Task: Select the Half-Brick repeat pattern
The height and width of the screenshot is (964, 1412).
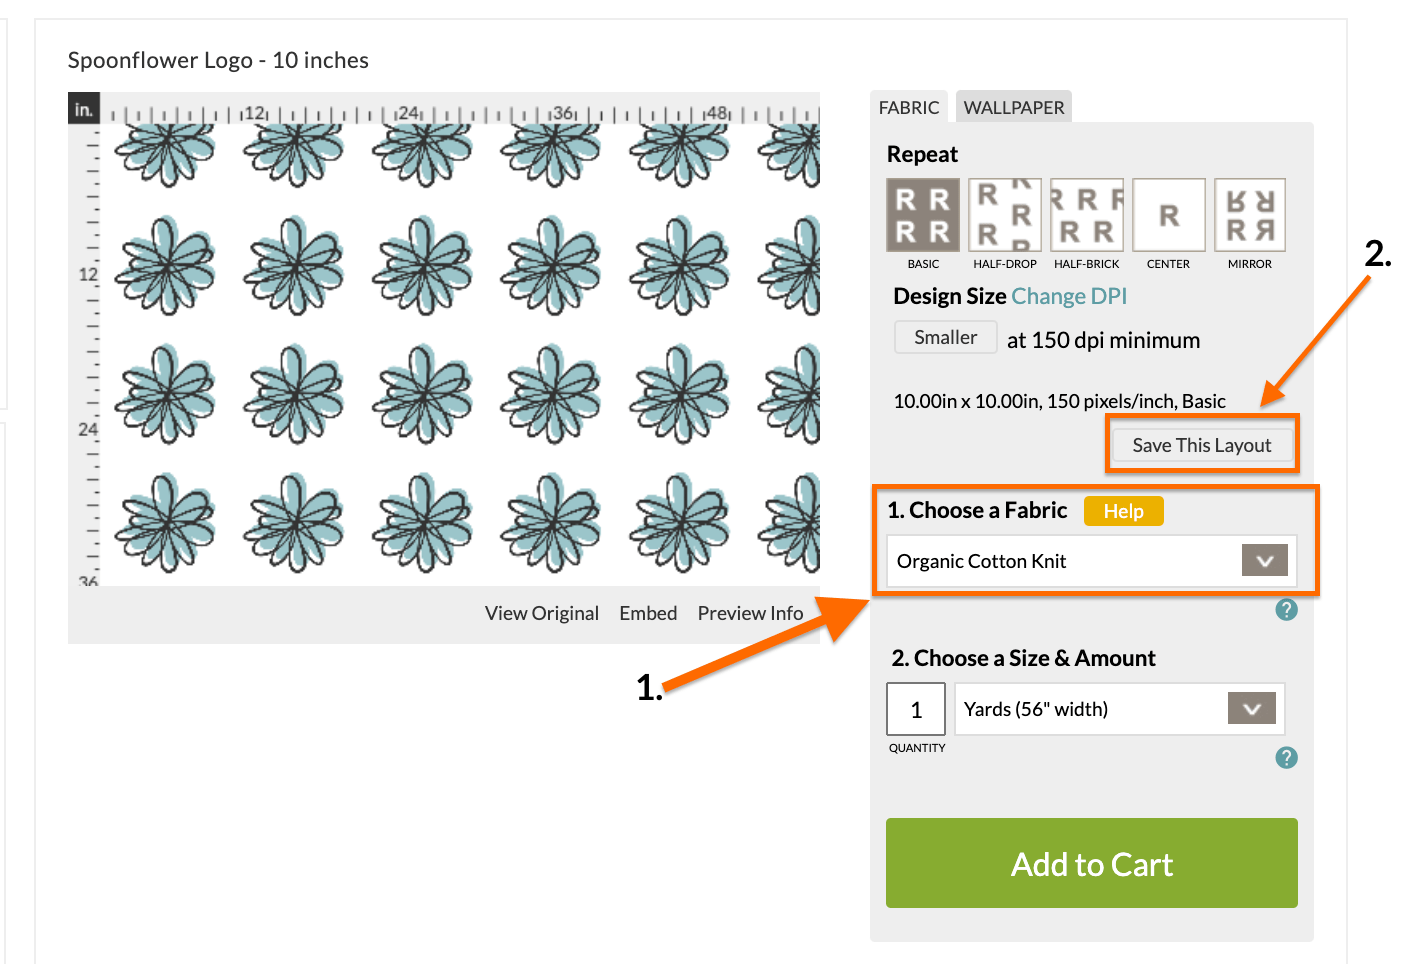Action: 1086,214
